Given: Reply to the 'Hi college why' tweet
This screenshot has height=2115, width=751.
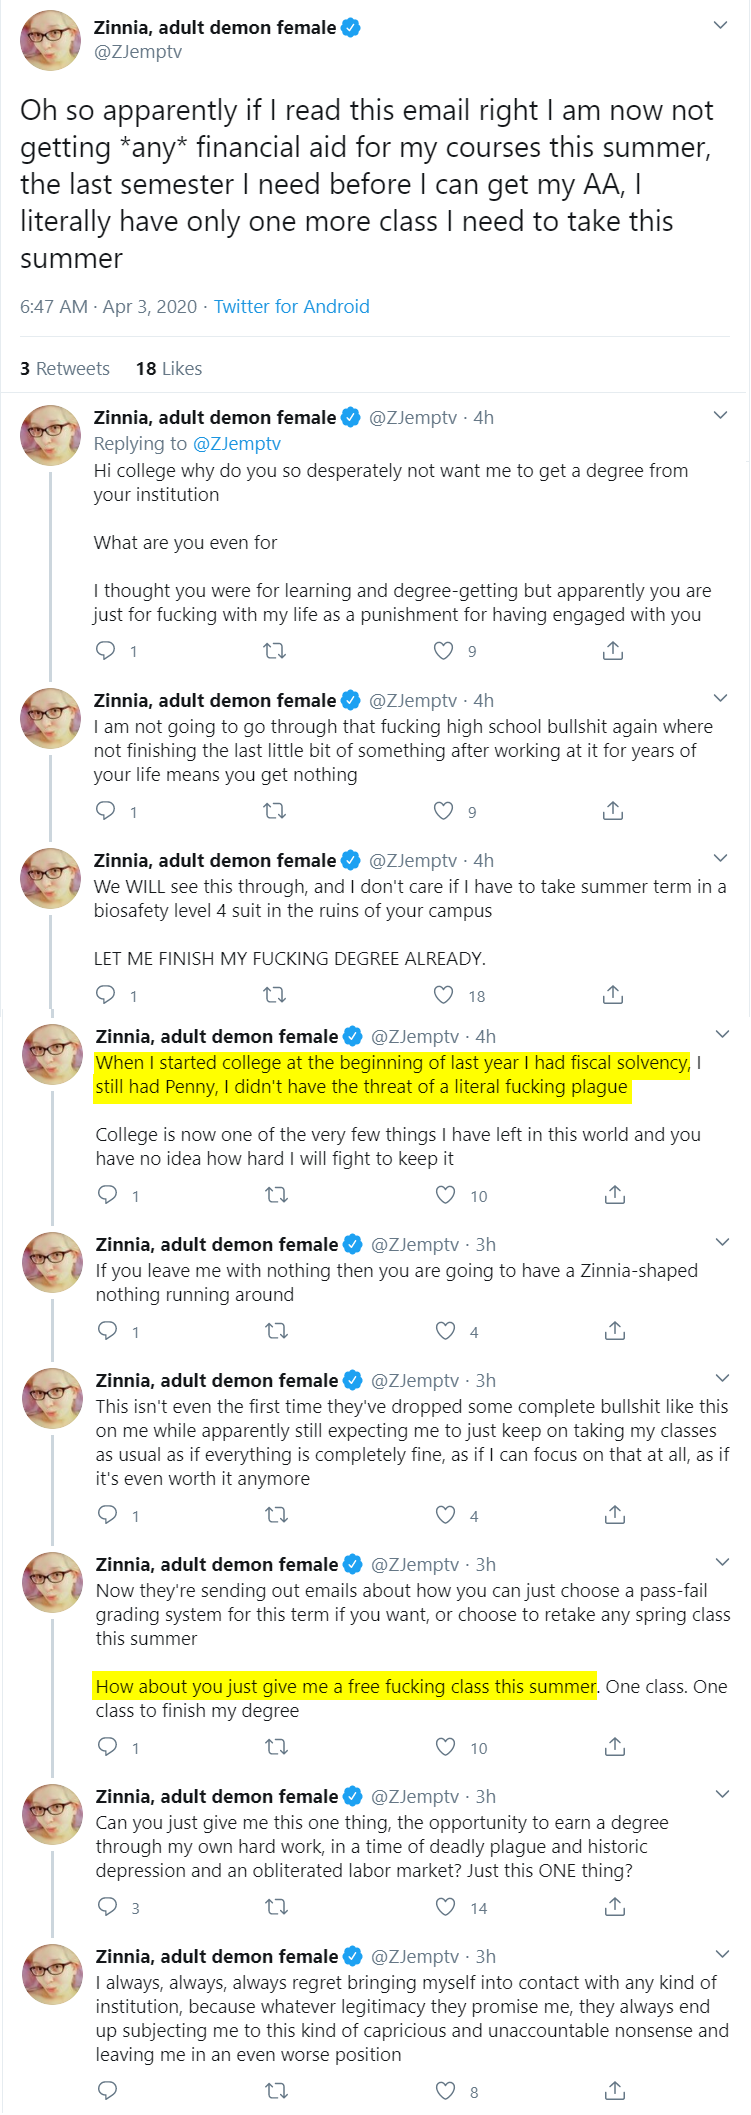Looking at the screenshot, I should click(x=105, y=651).
